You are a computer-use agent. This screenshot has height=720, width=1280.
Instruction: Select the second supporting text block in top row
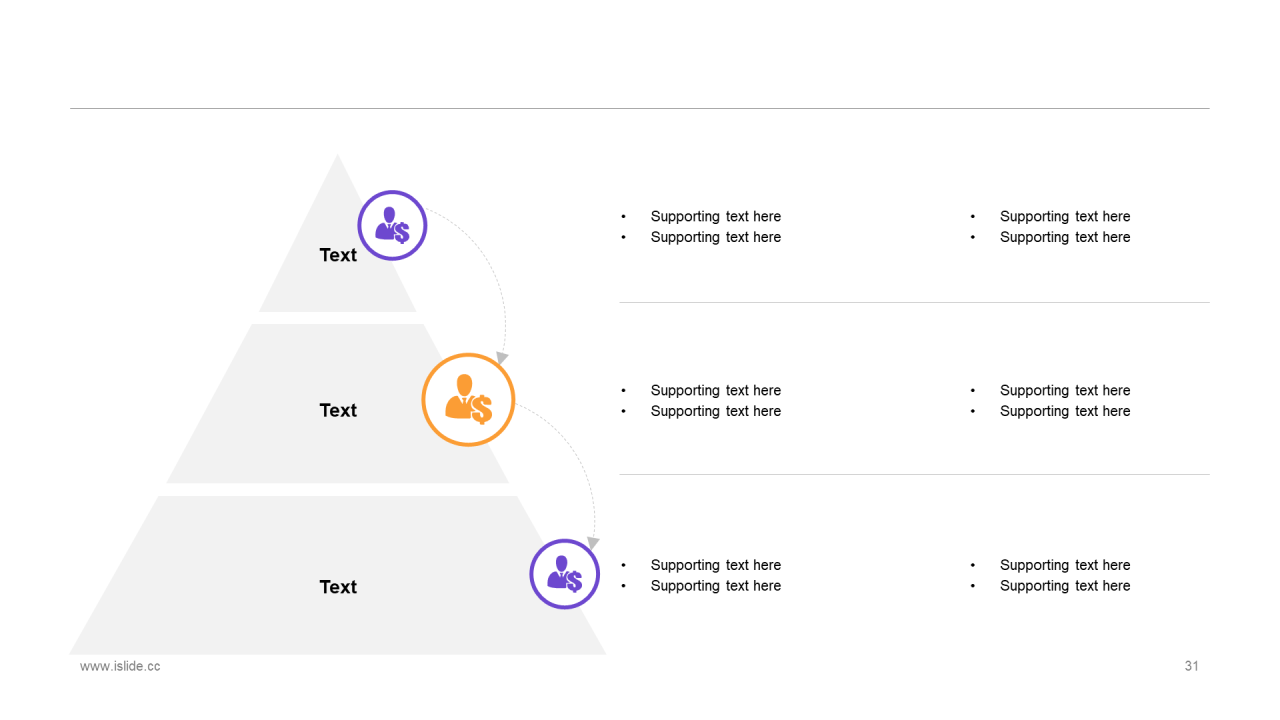[x=1050, y=227]
